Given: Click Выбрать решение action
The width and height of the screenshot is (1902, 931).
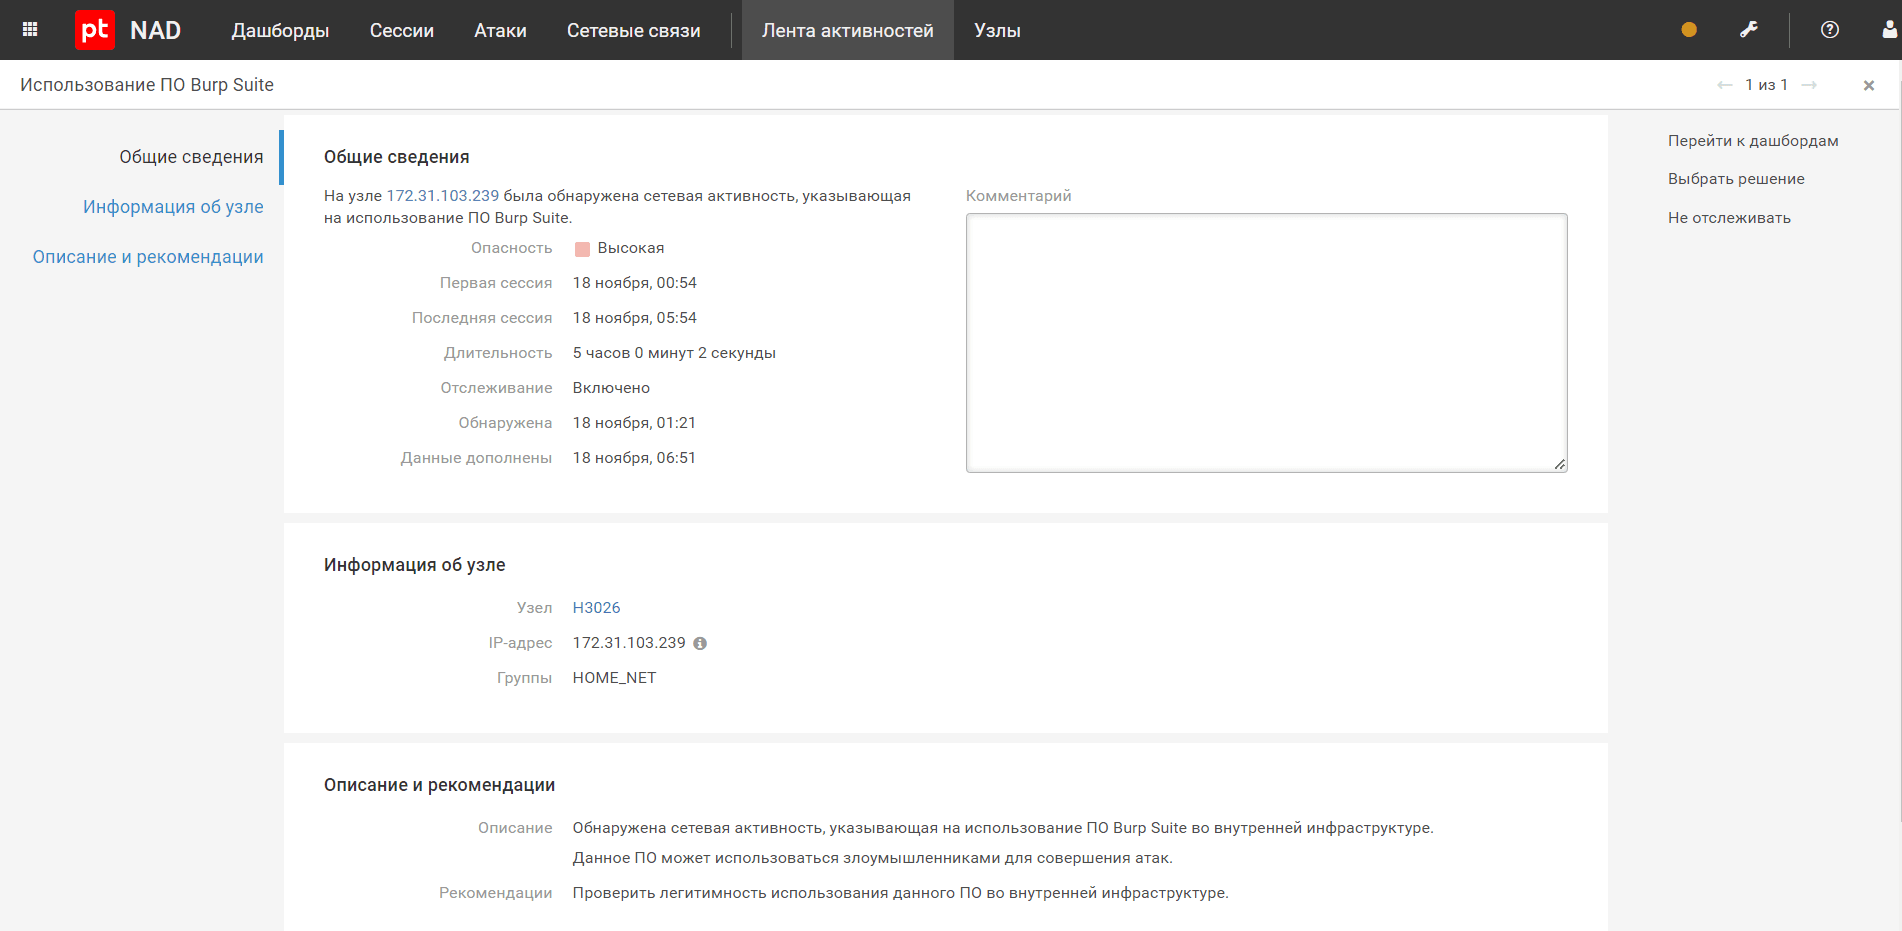Looking at the screenshot, I should coord(1736,179).
